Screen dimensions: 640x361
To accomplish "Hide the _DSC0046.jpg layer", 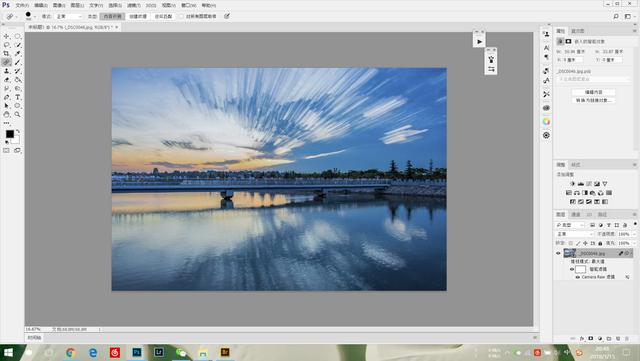I will [x=558, y=253].
